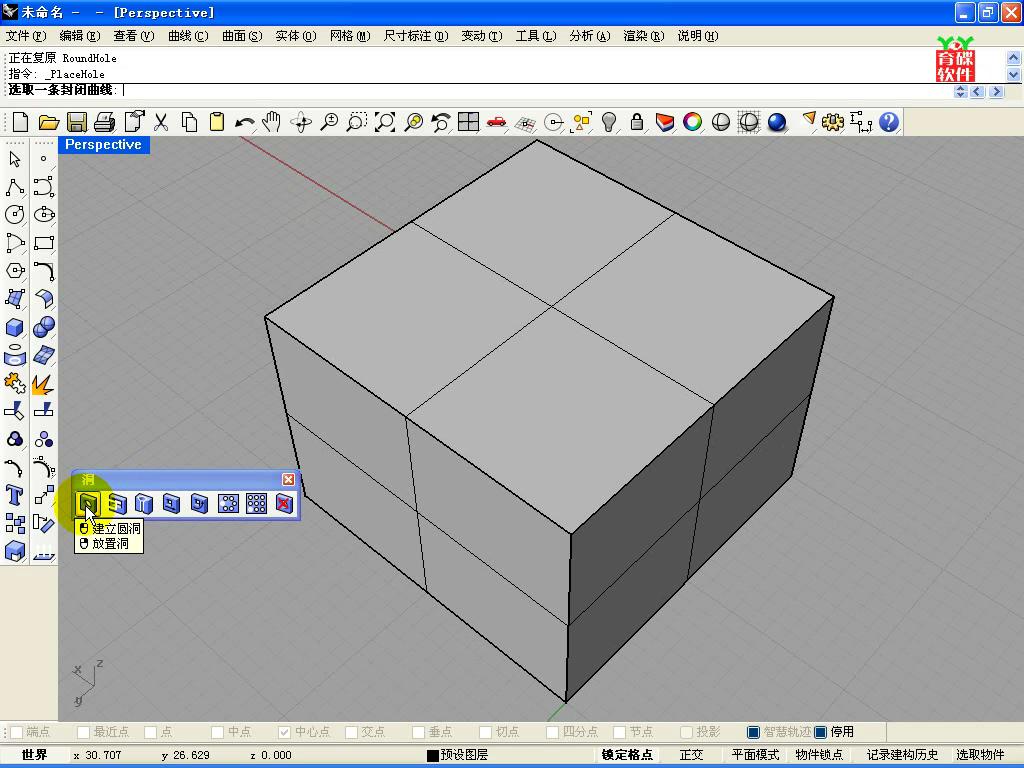This screenshot has width=1024, height=768.
Task: Select the Pan hand tool
Action: click(x=272, y=122)
